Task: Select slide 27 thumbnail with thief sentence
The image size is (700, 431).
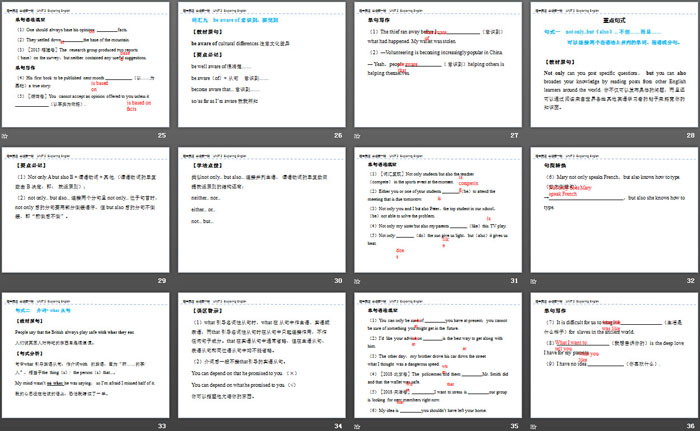Action: coord(438,65)
